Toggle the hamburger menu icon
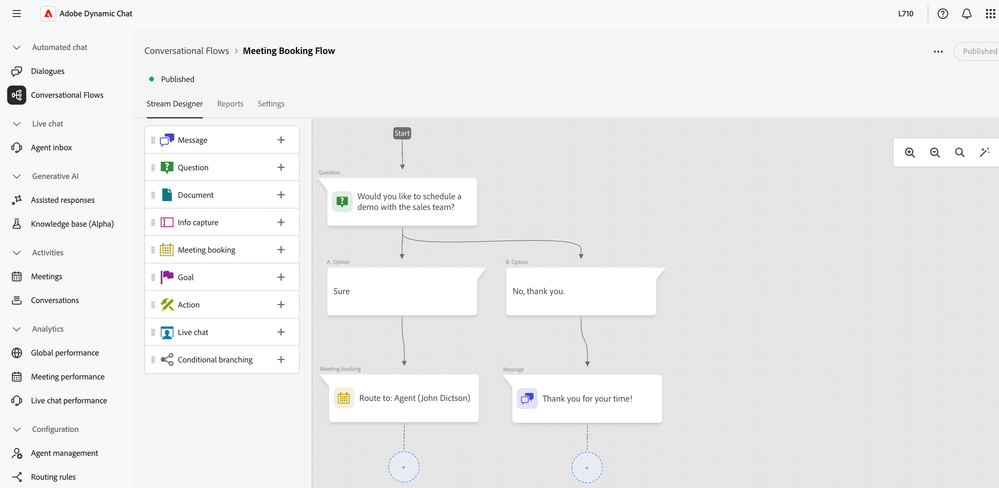Viewport: 999px width, 488px height. click(x=16, y=14)
